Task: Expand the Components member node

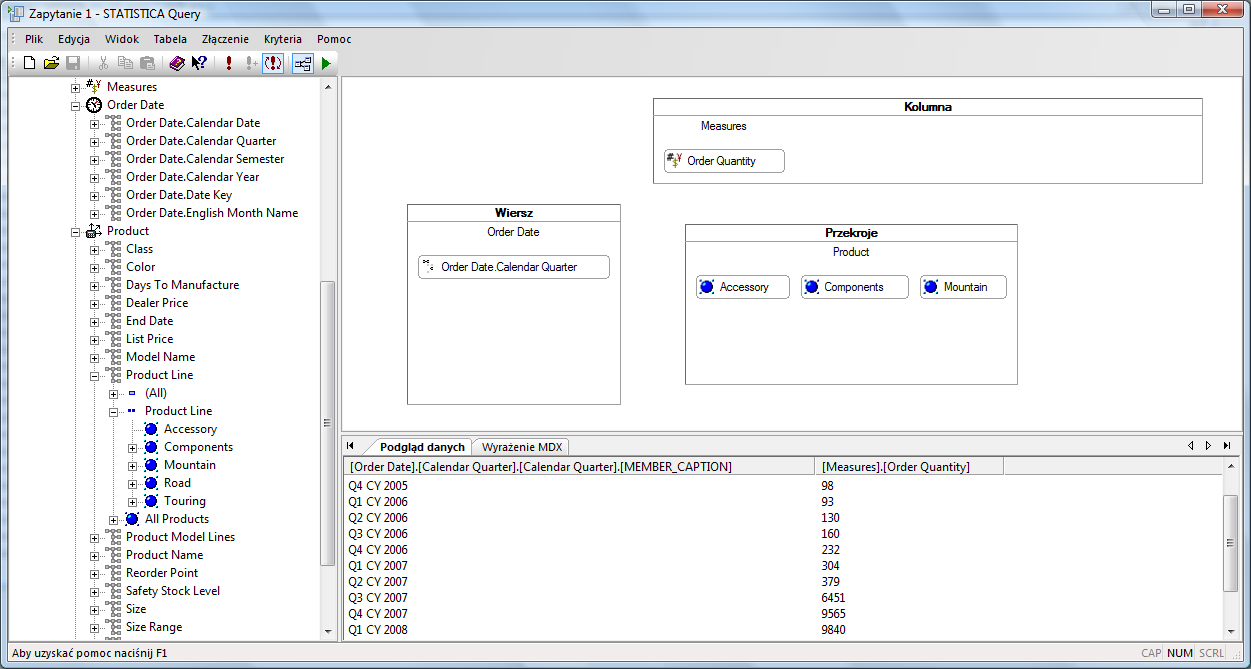Action: coord(133,447)
